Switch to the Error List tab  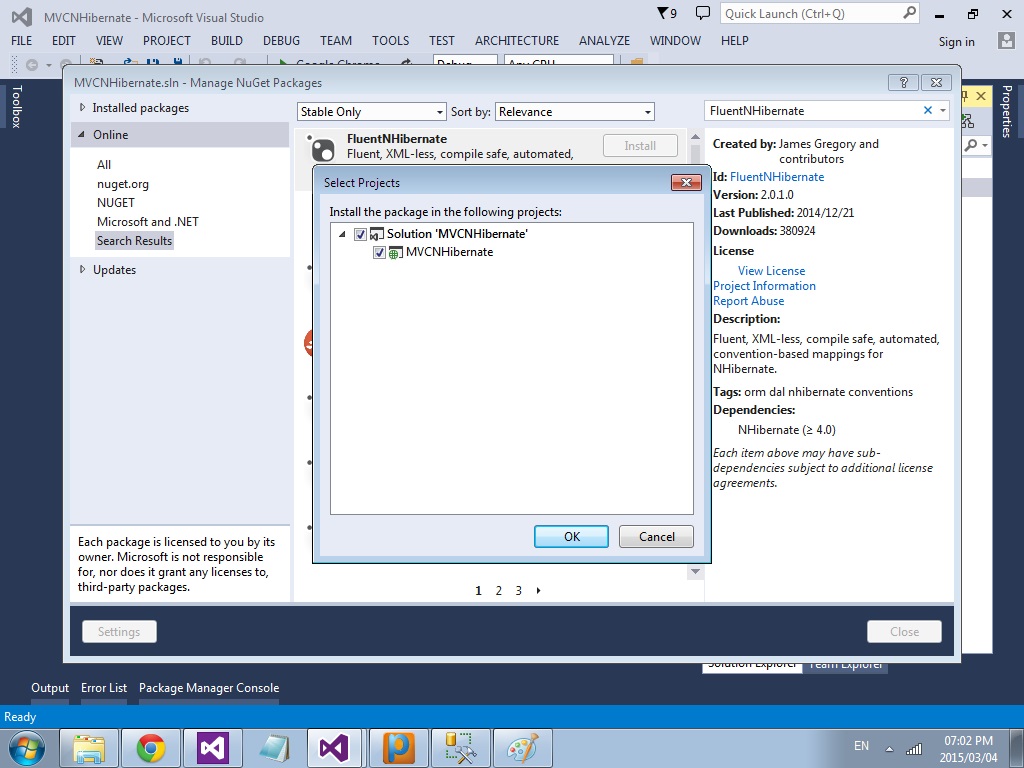tap(104, 688)
